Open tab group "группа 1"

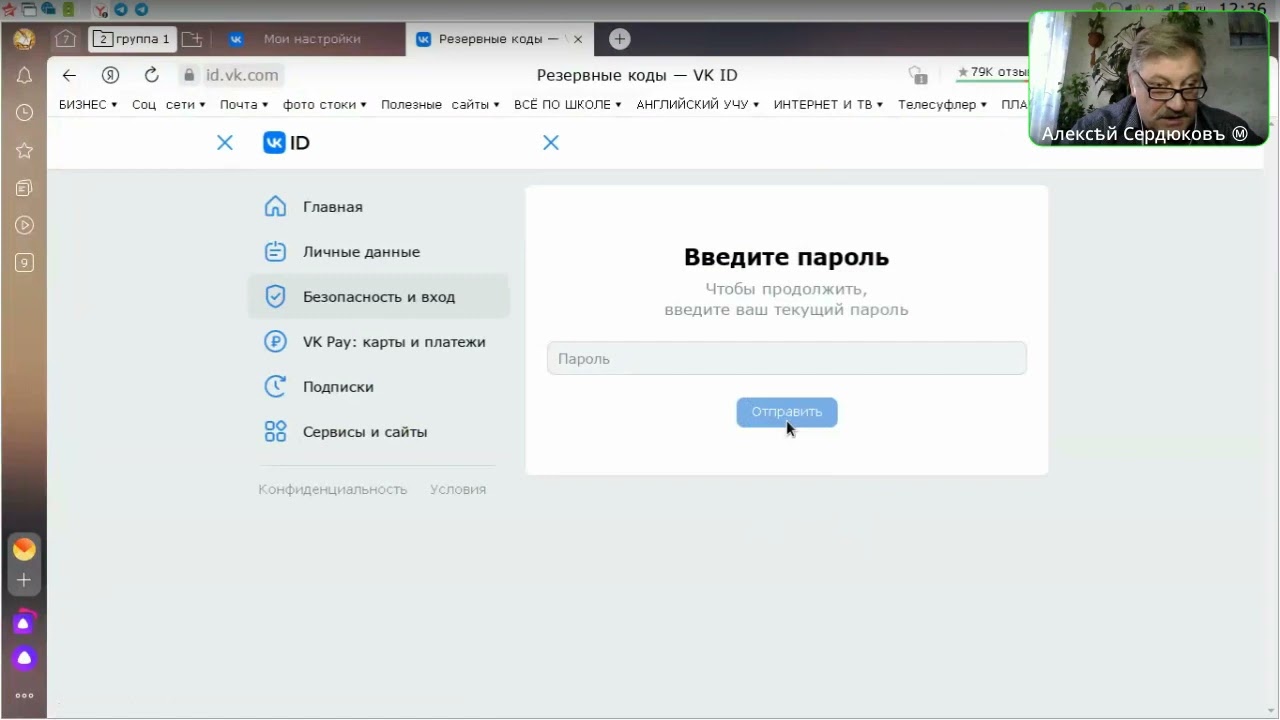click(x=132, y=39)
